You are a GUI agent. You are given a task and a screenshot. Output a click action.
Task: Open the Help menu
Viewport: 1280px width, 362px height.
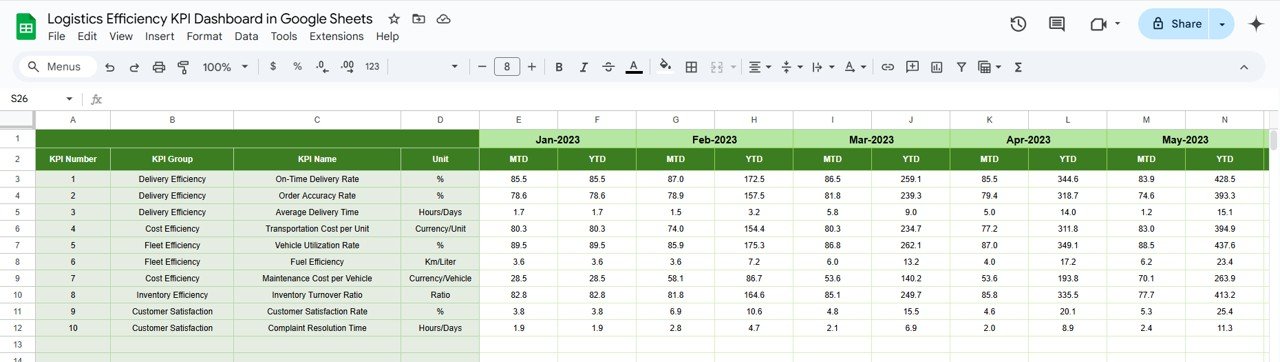pos(388,36)
